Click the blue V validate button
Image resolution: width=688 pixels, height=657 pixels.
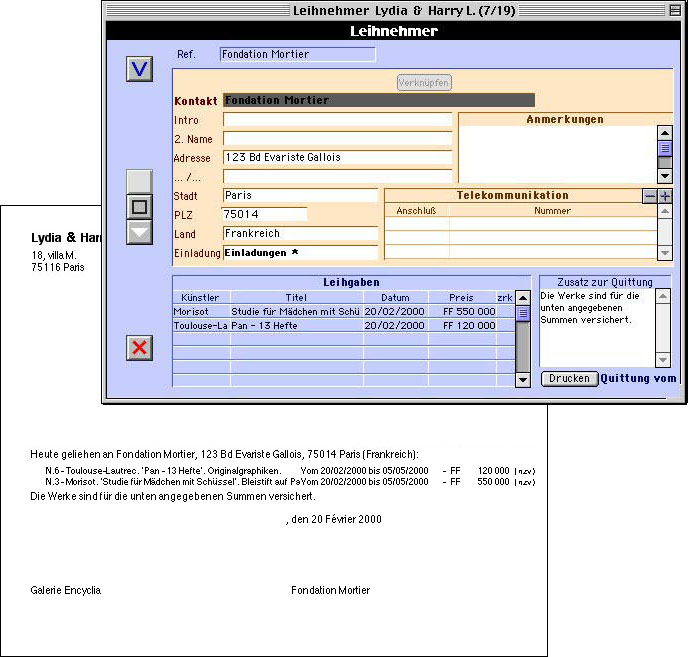(x=140, y=69)
